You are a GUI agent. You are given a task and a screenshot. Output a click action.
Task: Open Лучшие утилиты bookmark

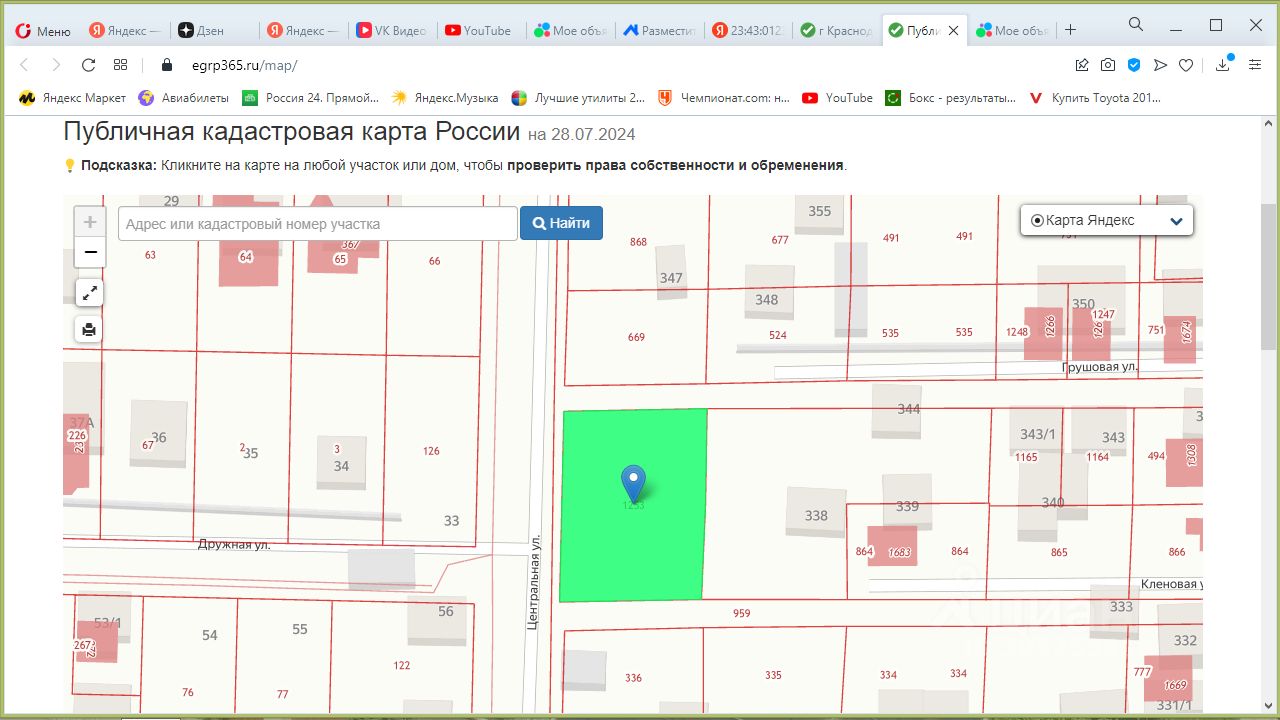[578, 98]
